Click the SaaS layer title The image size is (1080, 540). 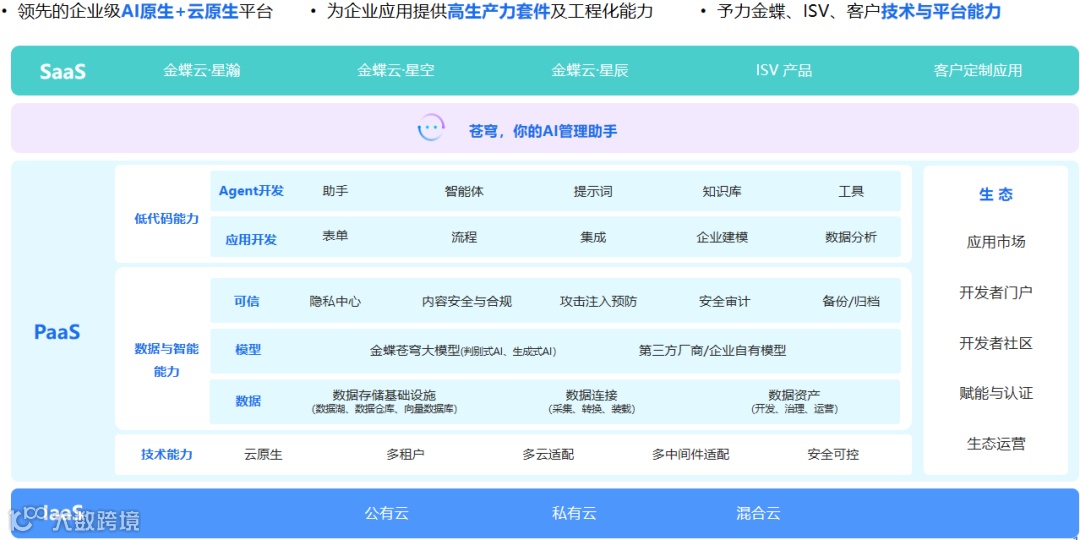(x=63, y=71)
